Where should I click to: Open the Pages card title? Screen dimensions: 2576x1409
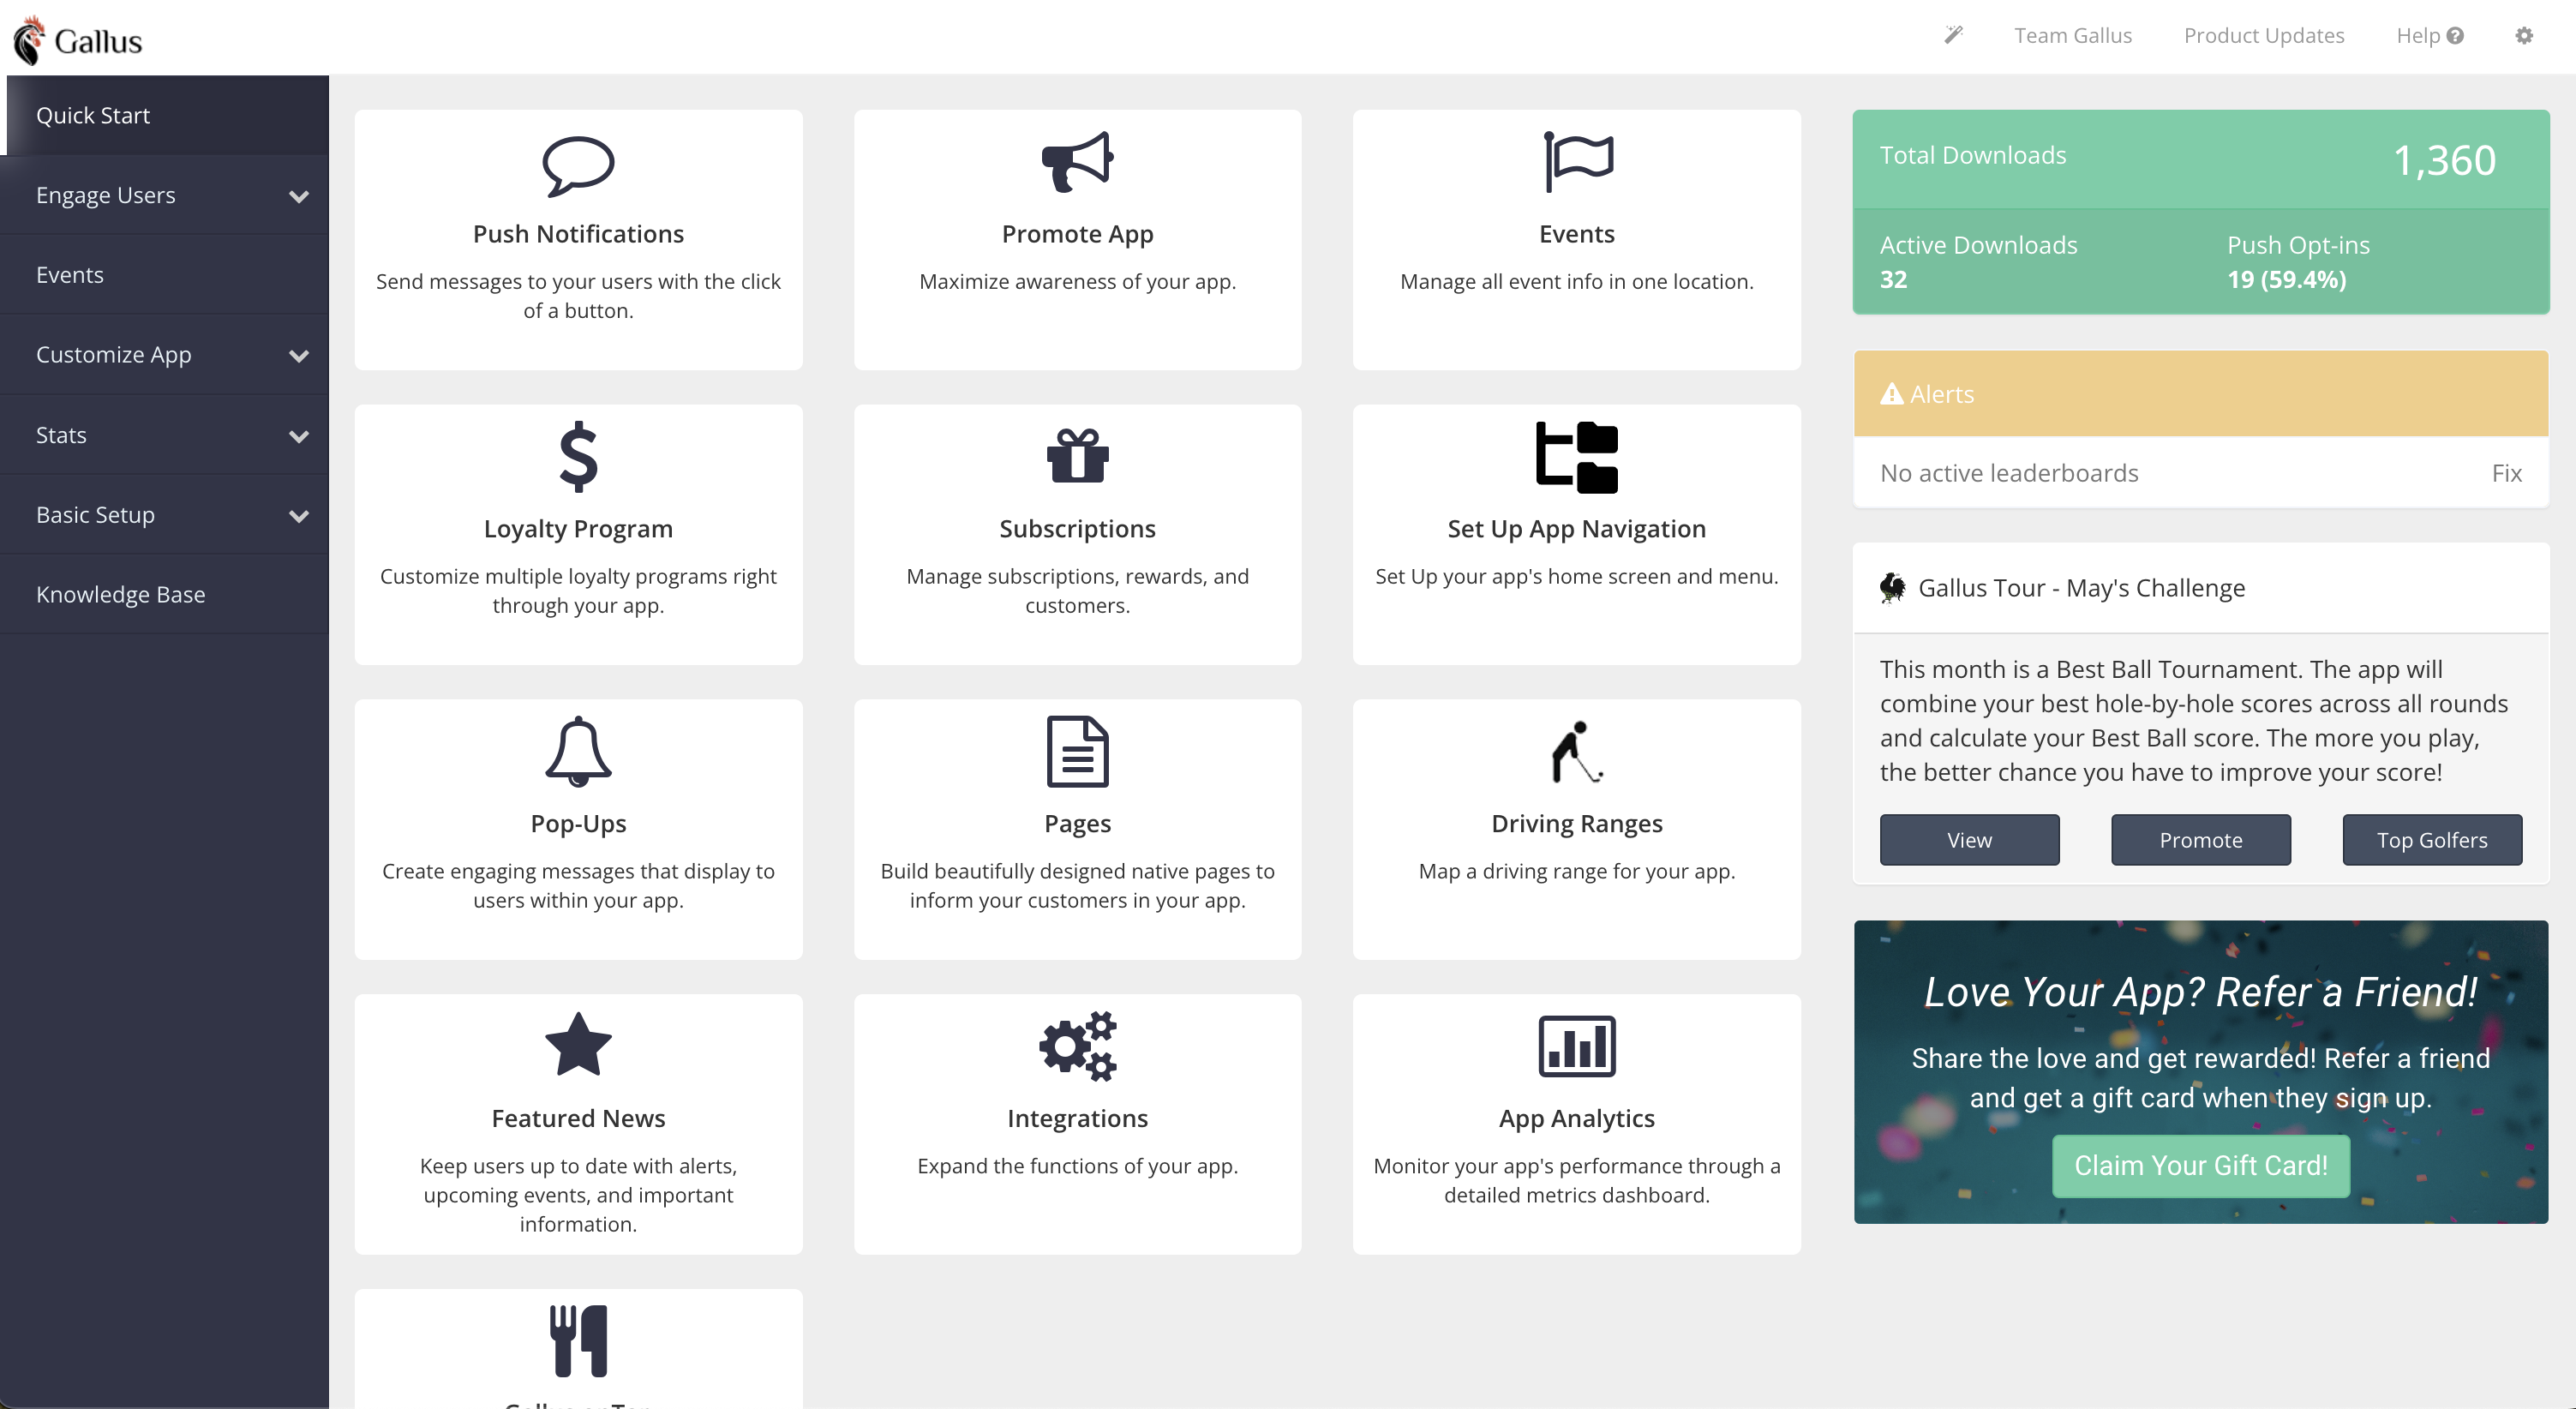(1077, 824)
